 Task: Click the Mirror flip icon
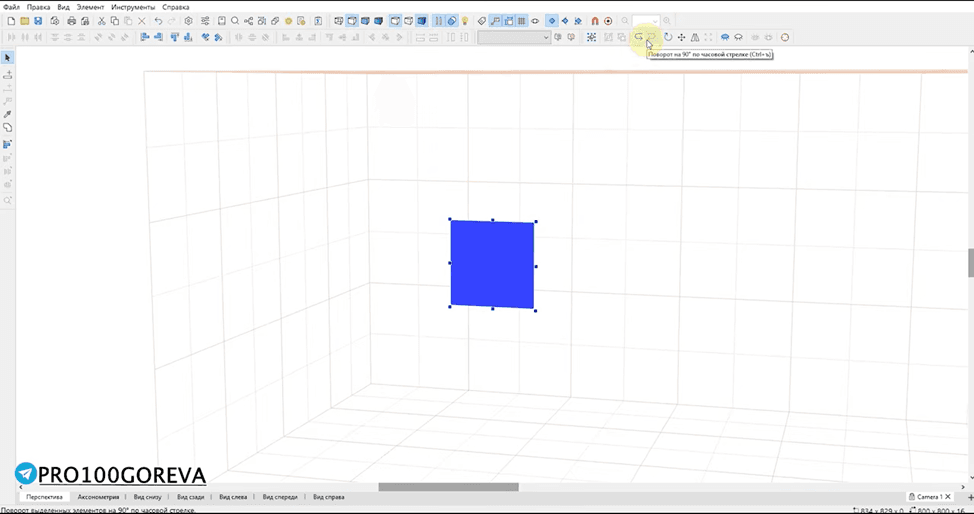[x=695, y=37]
